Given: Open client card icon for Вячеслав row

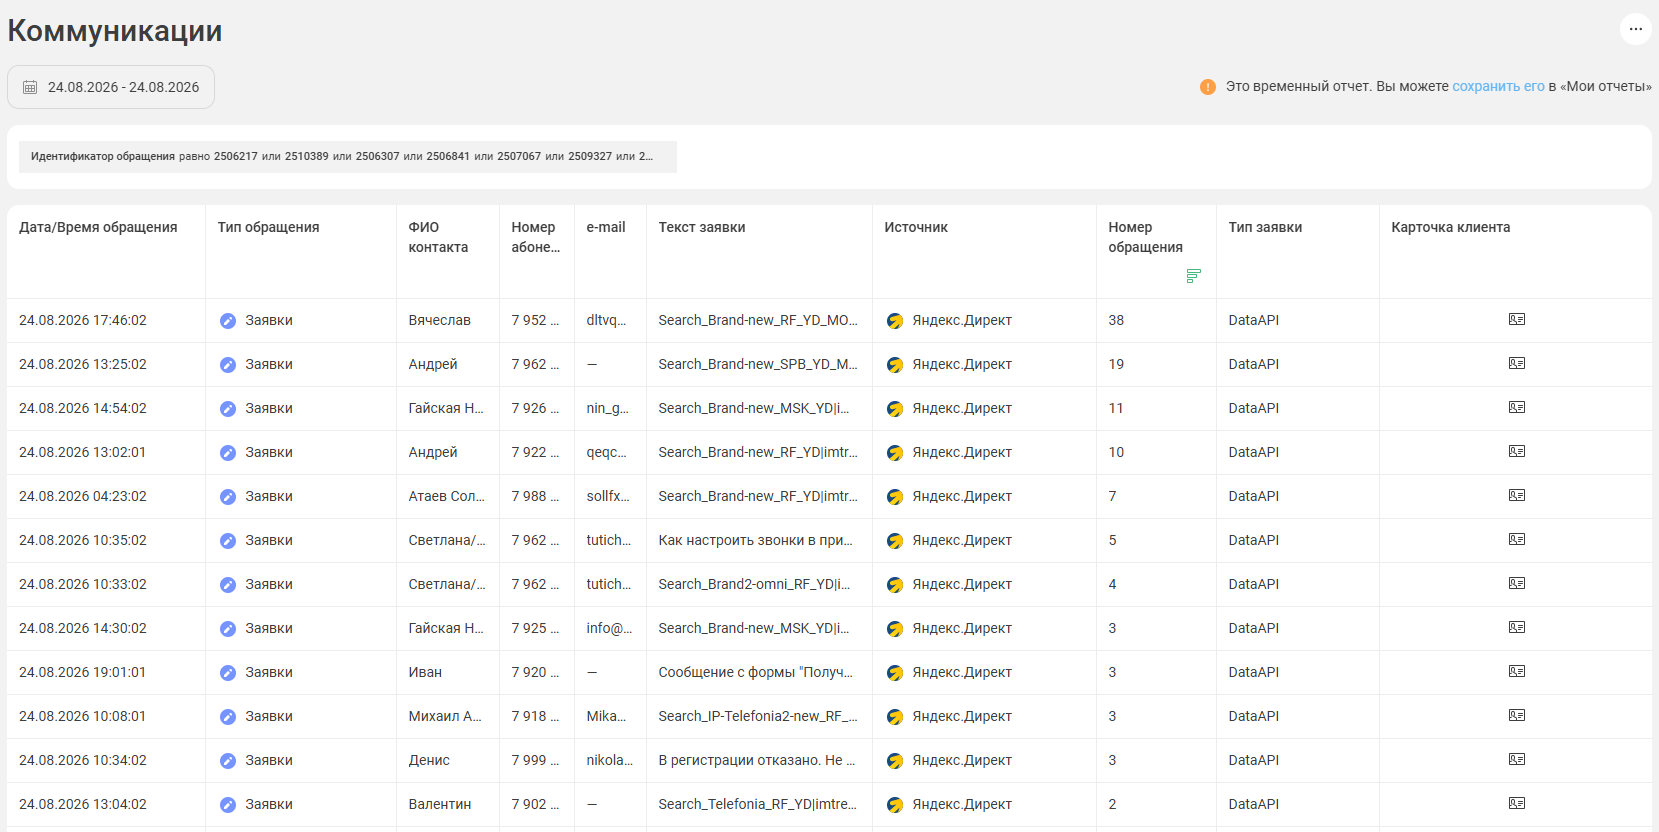Looking at the screenshot, I should coord(1517,320).
